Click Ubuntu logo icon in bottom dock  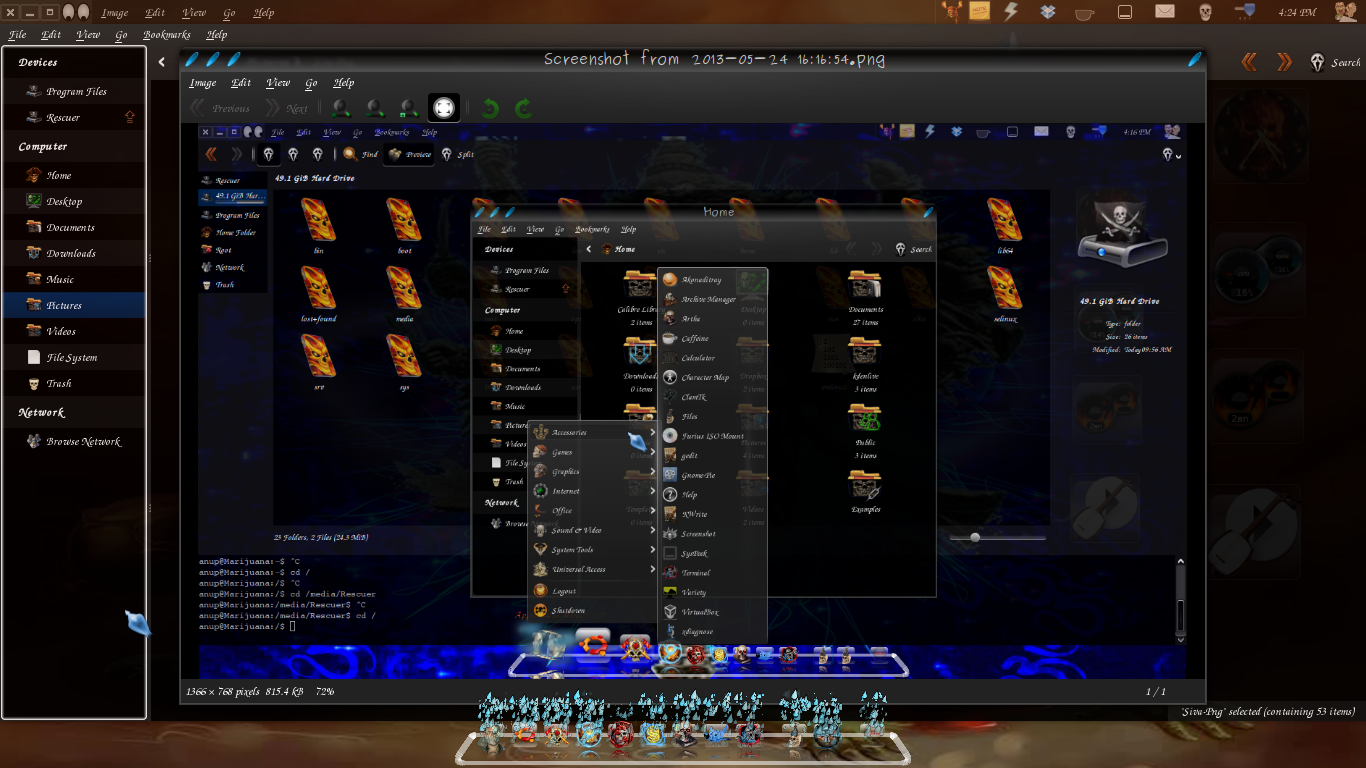click(526, 735)
